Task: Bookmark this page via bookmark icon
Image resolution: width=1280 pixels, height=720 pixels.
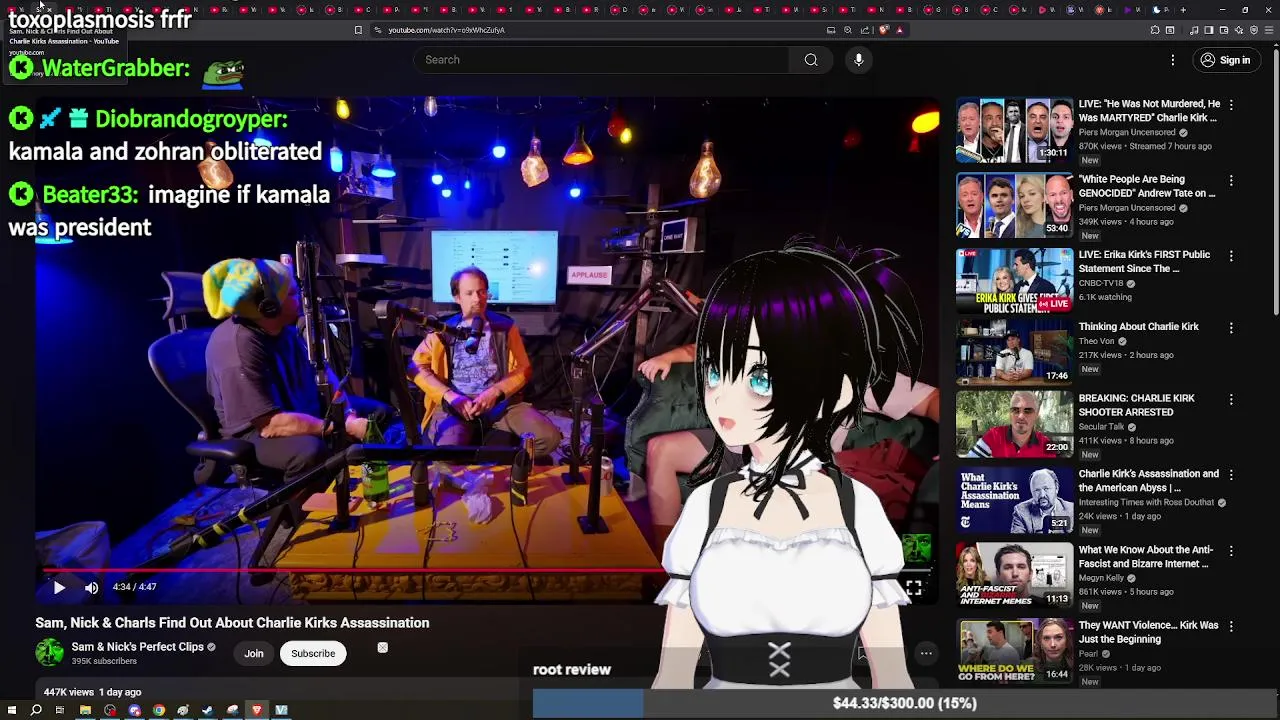Action: (x=358, y=30)
